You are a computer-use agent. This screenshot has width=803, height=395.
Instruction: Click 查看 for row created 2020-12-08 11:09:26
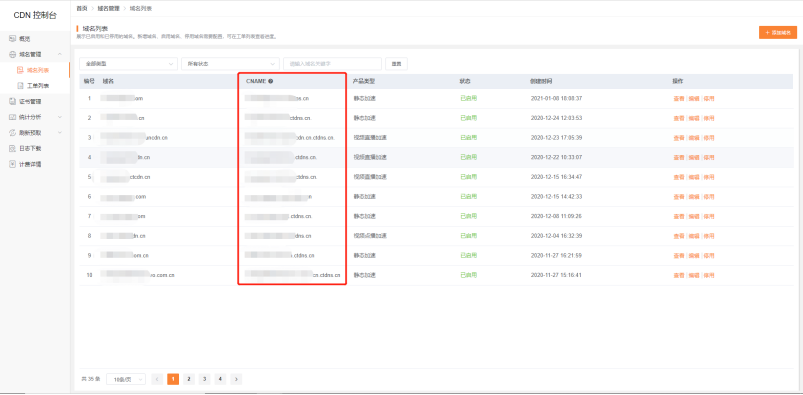click(x=679, y=216)
